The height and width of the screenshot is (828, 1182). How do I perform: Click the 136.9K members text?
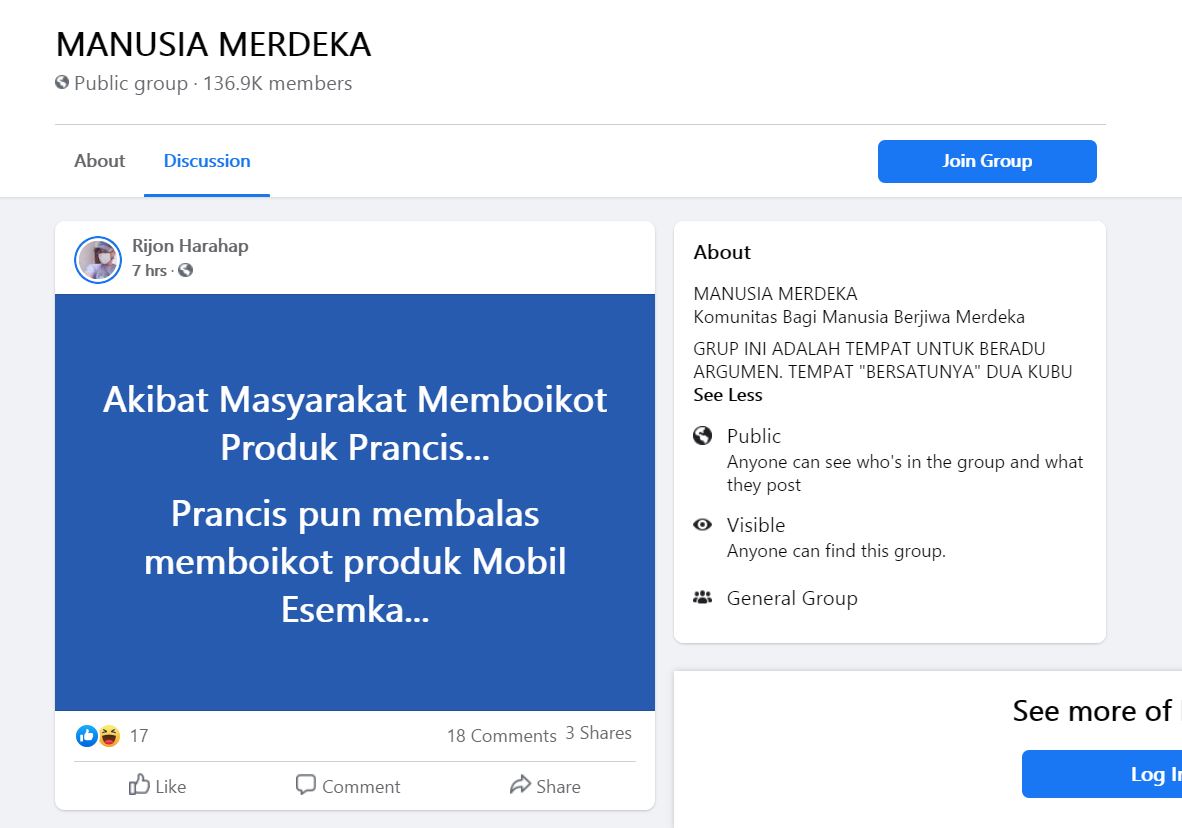click(x=277, y=83)
